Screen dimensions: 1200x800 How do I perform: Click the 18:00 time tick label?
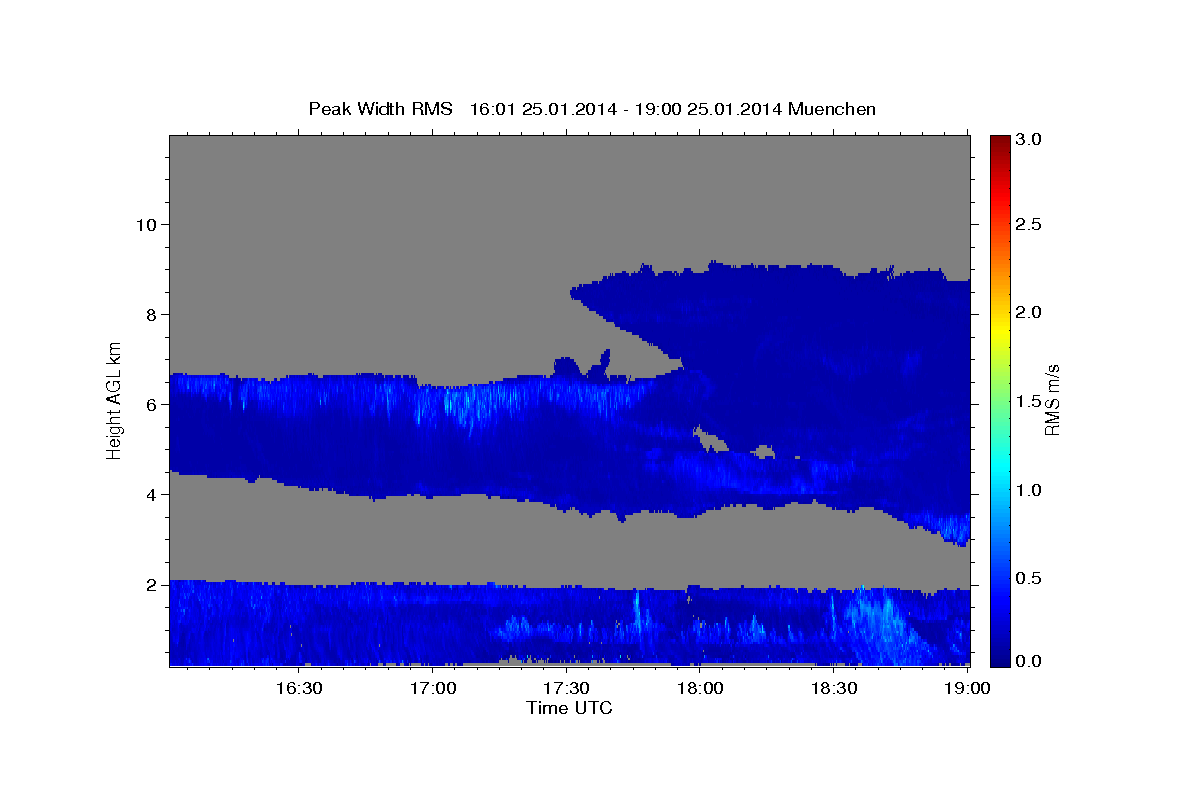click(x=700, y=689)
